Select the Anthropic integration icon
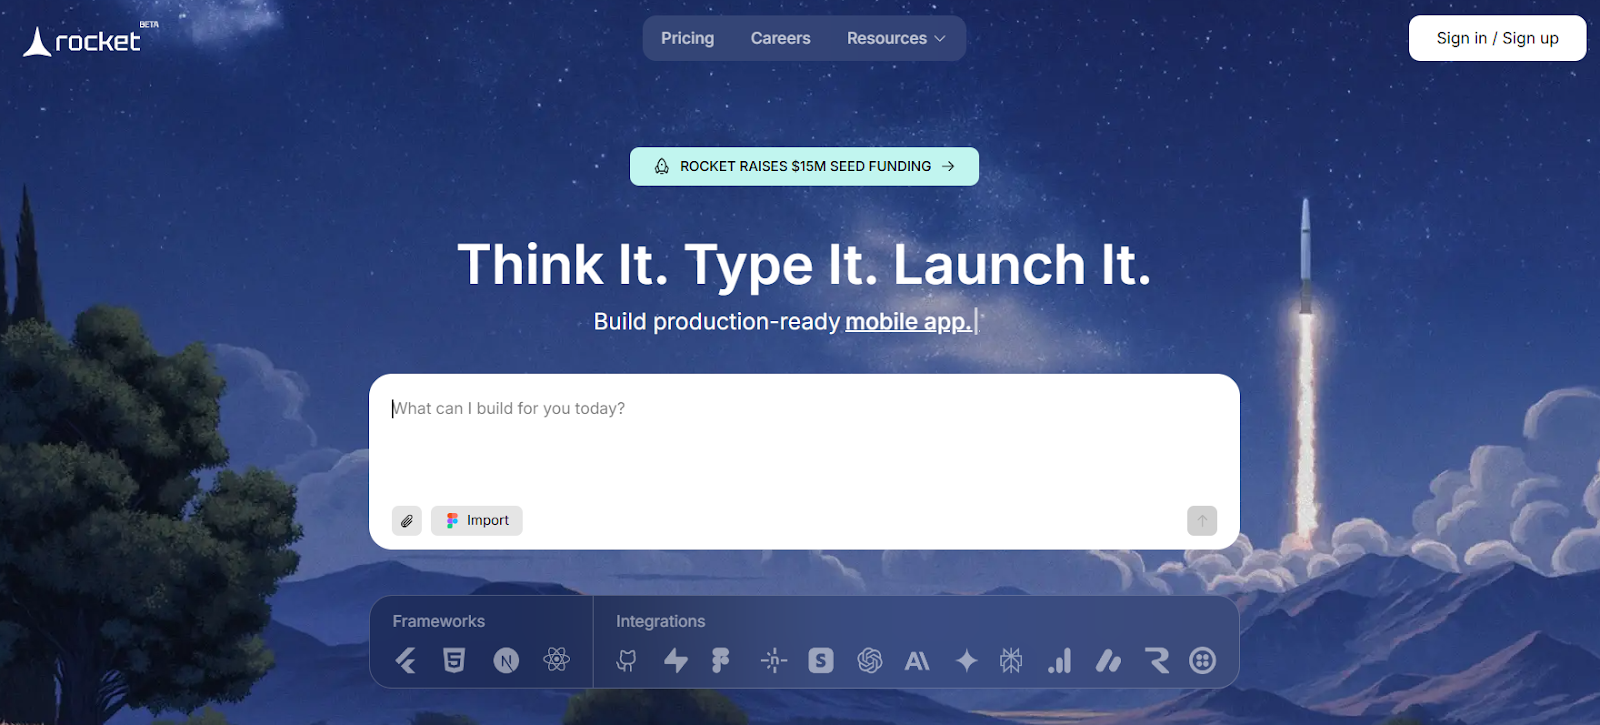1600x725 pixels. (917, 660)
